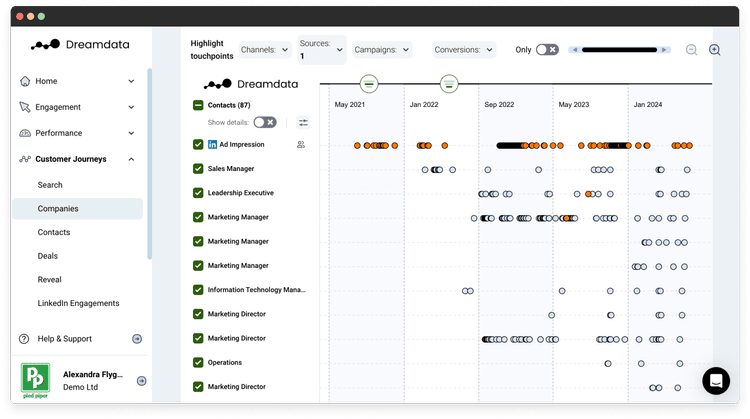Screen dimensions: 750x419
Task: Open the Deals page
Action: click(47, 256)
